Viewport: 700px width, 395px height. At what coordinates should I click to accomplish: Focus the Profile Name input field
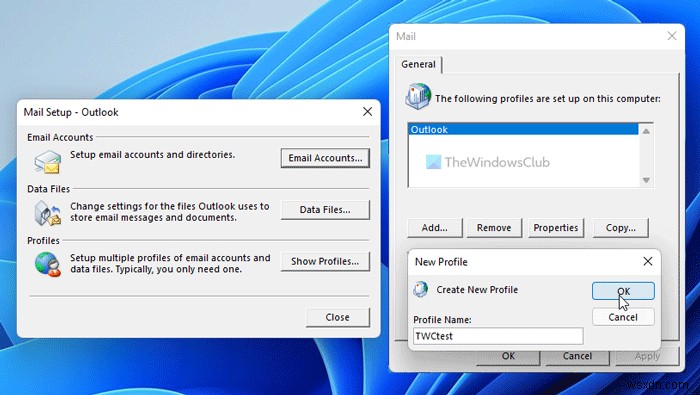click(498, 336)
